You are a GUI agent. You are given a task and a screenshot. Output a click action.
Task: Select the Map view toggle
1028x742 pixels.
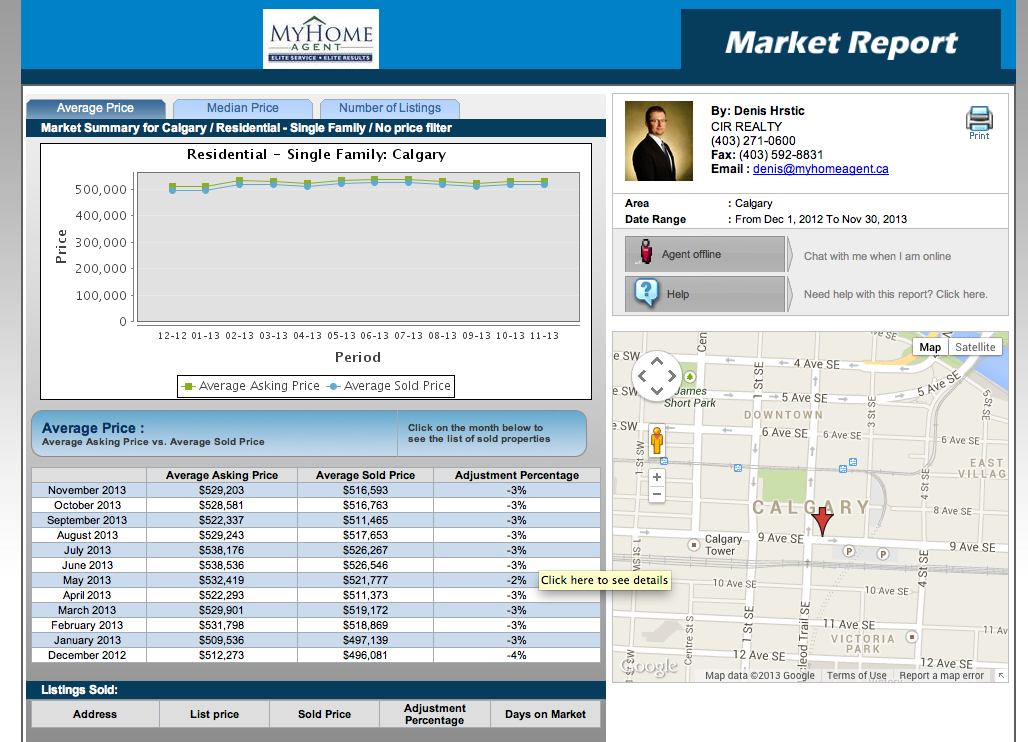(x=930, y=347)
